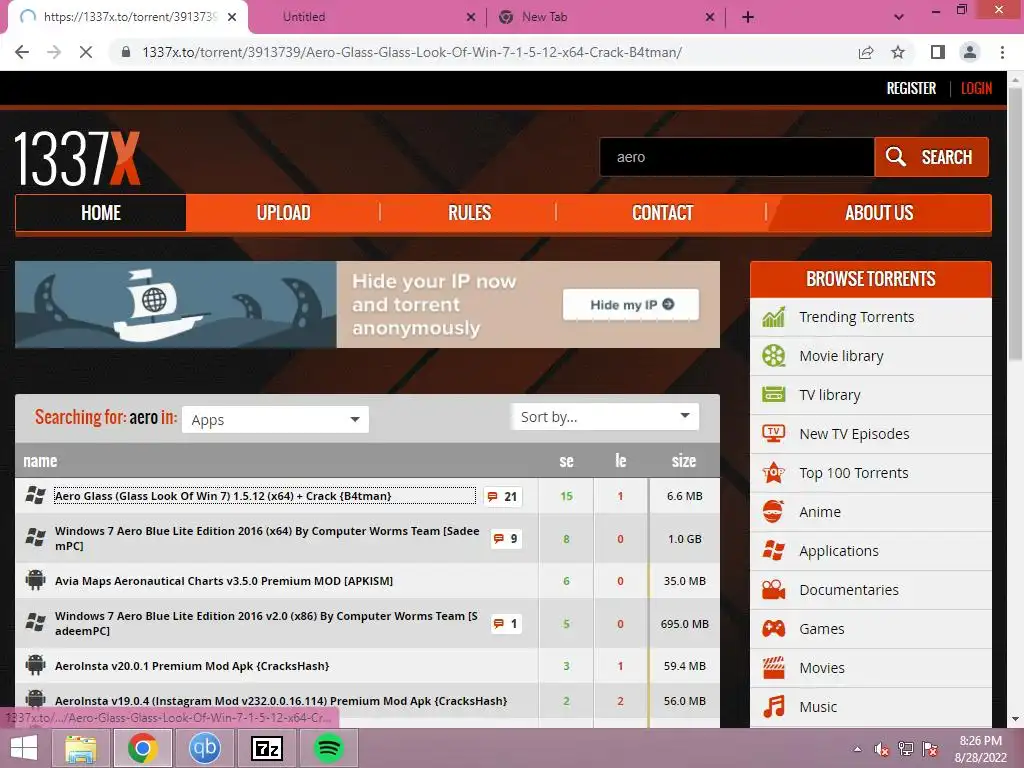Click the 1.0 GB size cell

tap(684, 539)
